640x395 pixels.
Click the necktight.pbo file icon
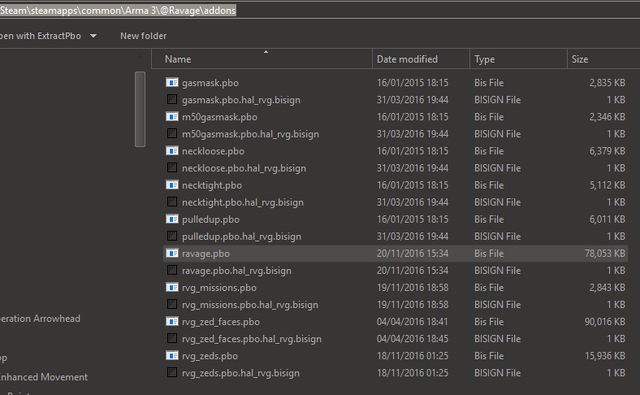pyautogui.click(x=172, y=185)
